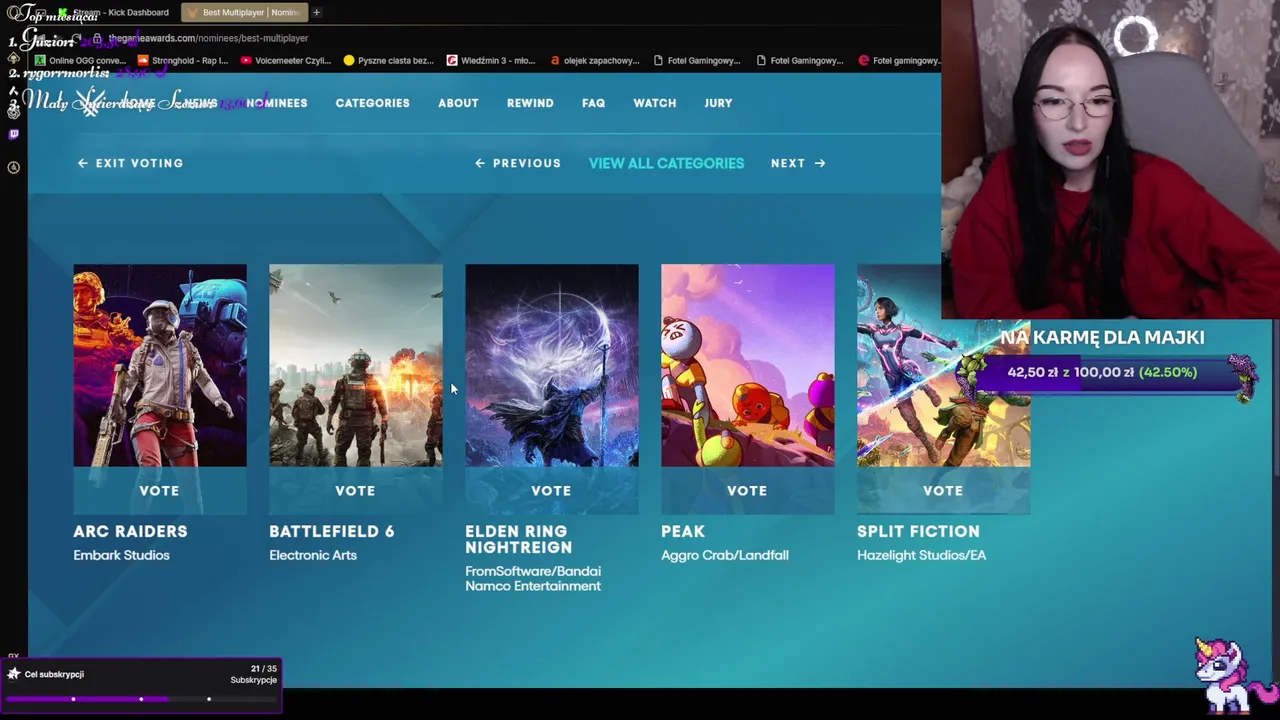Image resolution: width=1280 pixels, height=720 pixels.
Task: Open the olejek zapachowy bookmark
Action: coord(594,60)
